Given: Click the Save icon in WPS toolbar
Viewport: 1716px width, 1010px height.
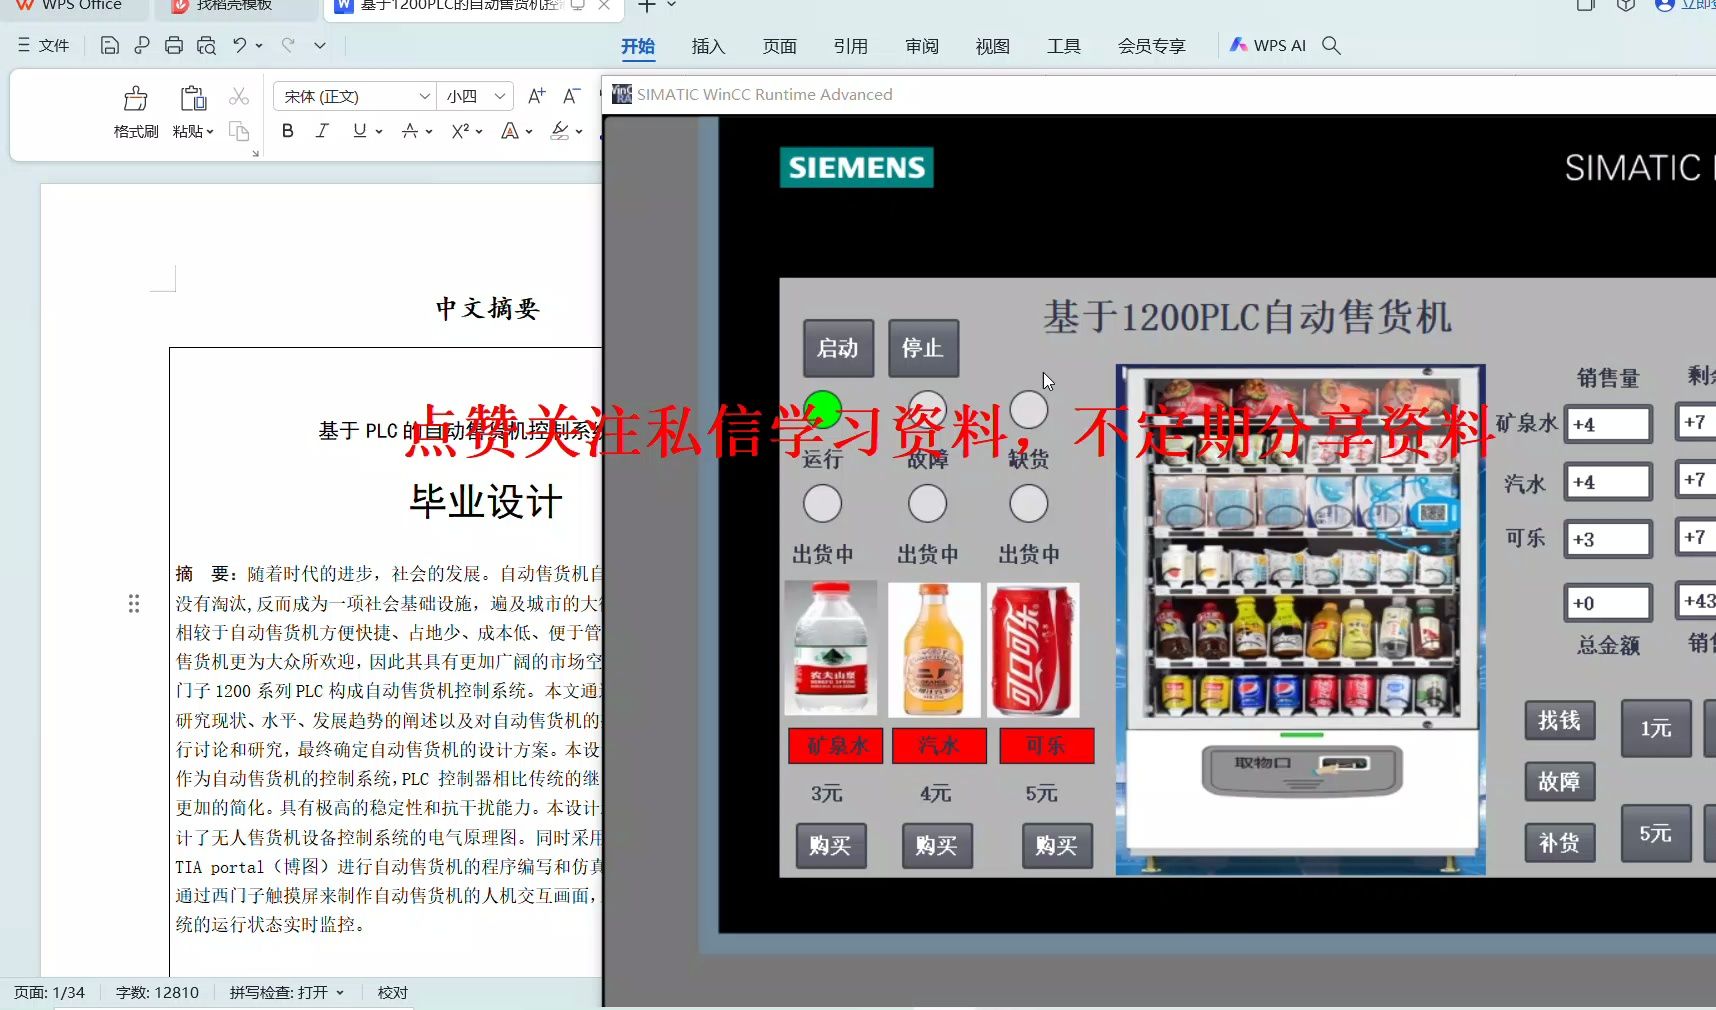Looking at the screenshot, I should (110, 45).
